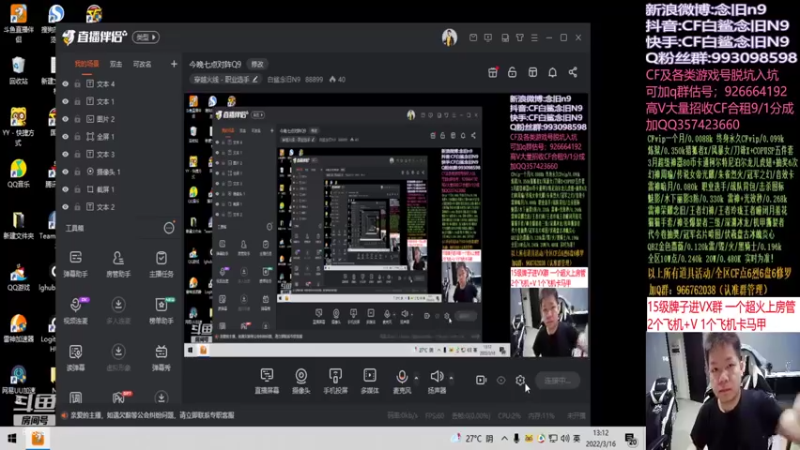Open the 读弹幕 tool
This screenshot has height=450, width=800.
pos(76,357)
